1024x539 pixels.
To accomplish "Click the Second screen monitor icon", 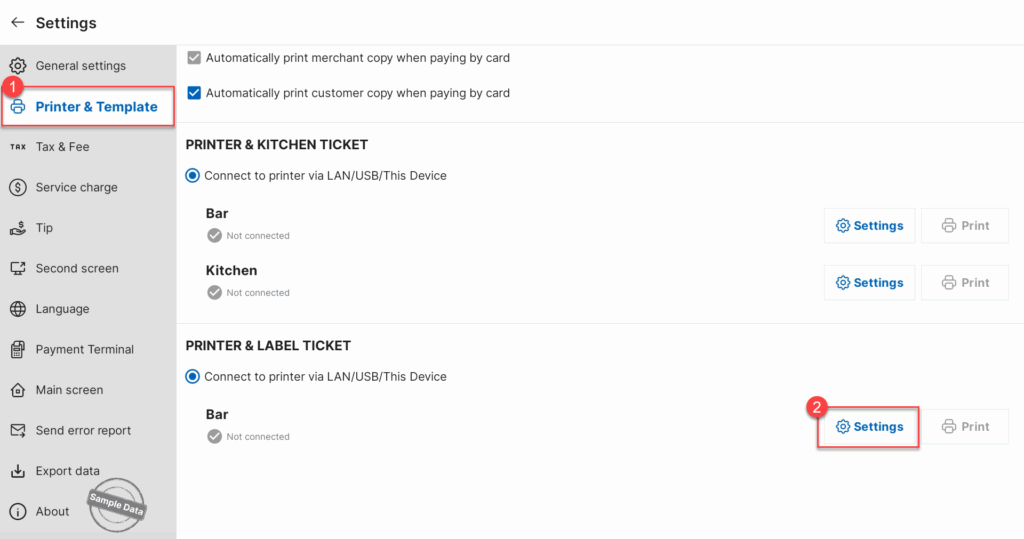I will 17,268.
